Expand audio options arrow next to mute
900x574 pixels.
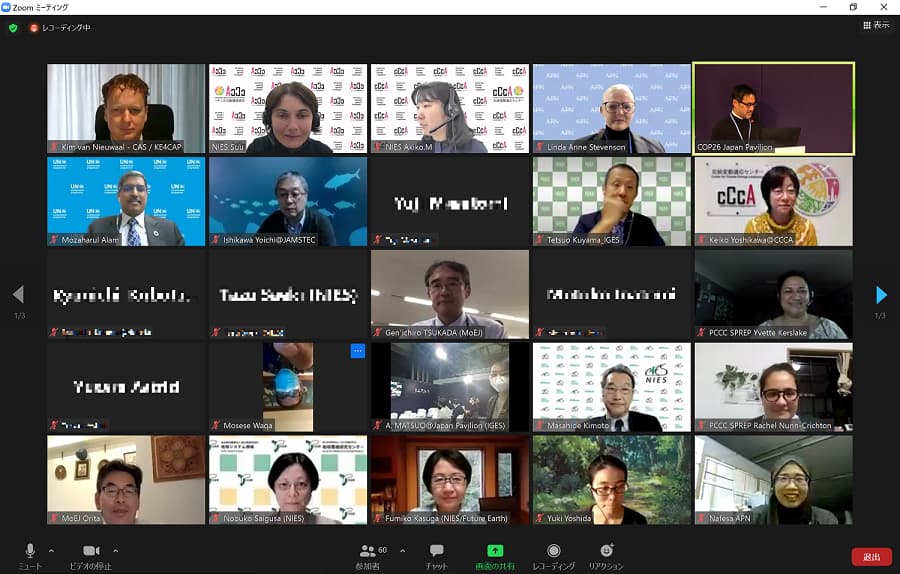click(x=53, y=550)
